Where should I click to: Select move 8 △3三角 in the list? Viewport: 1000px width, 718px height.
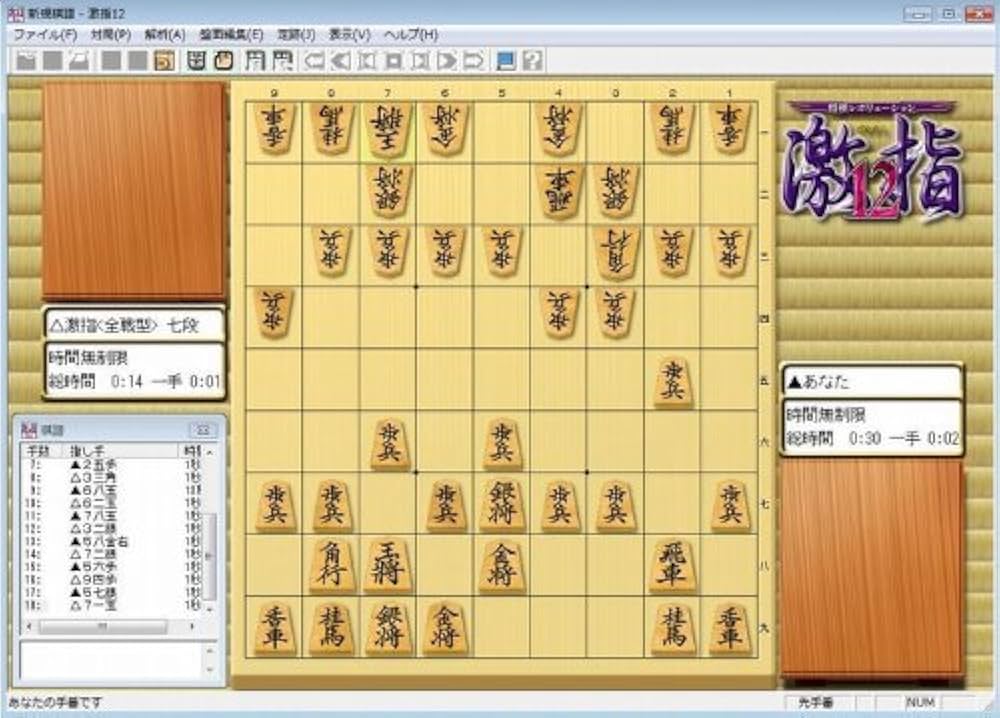pyautogui.click(x=112, y=477)
